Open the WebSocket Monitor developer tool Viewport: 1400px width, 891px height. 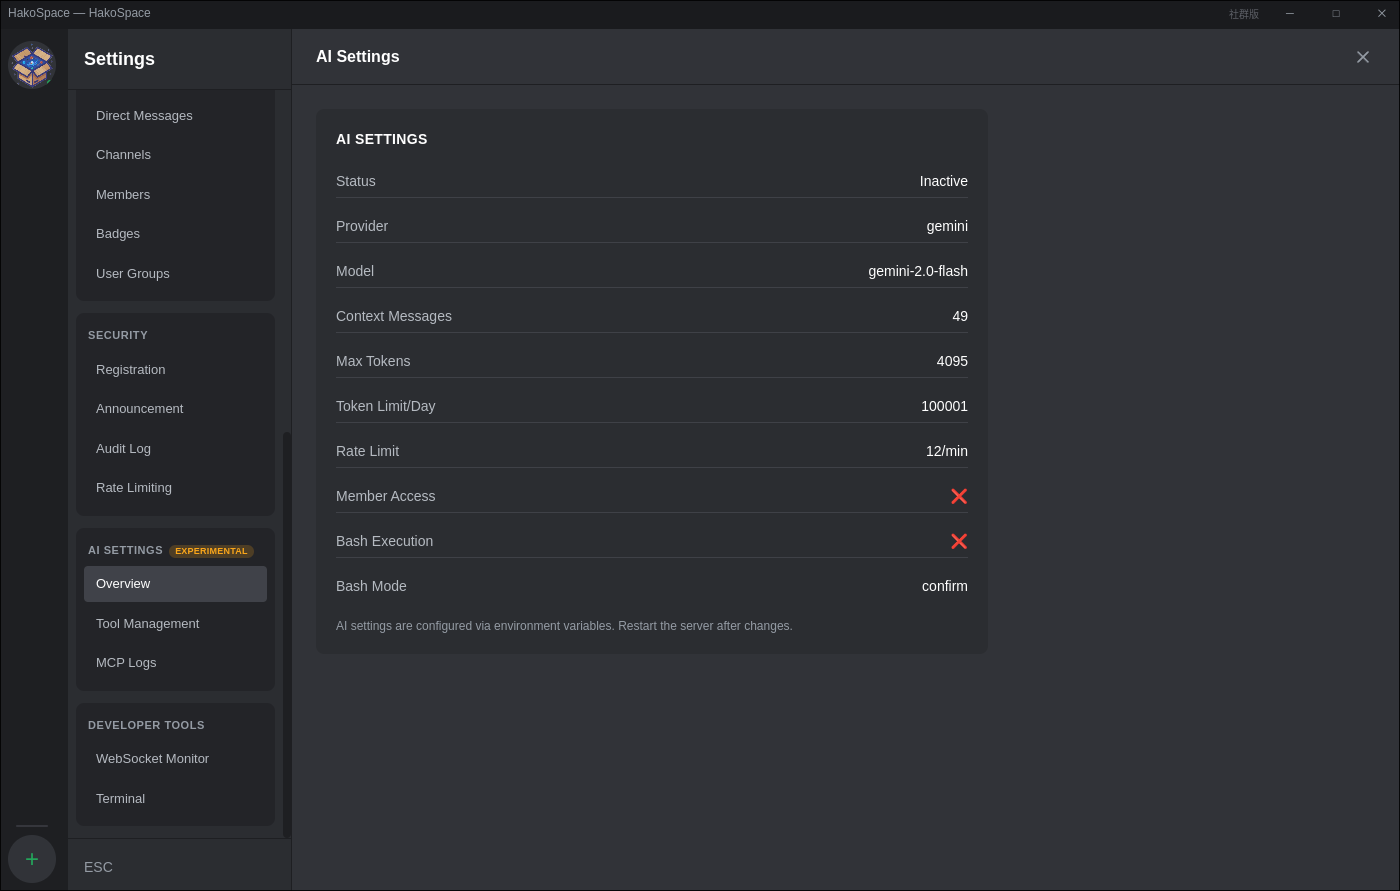point(152,758)
